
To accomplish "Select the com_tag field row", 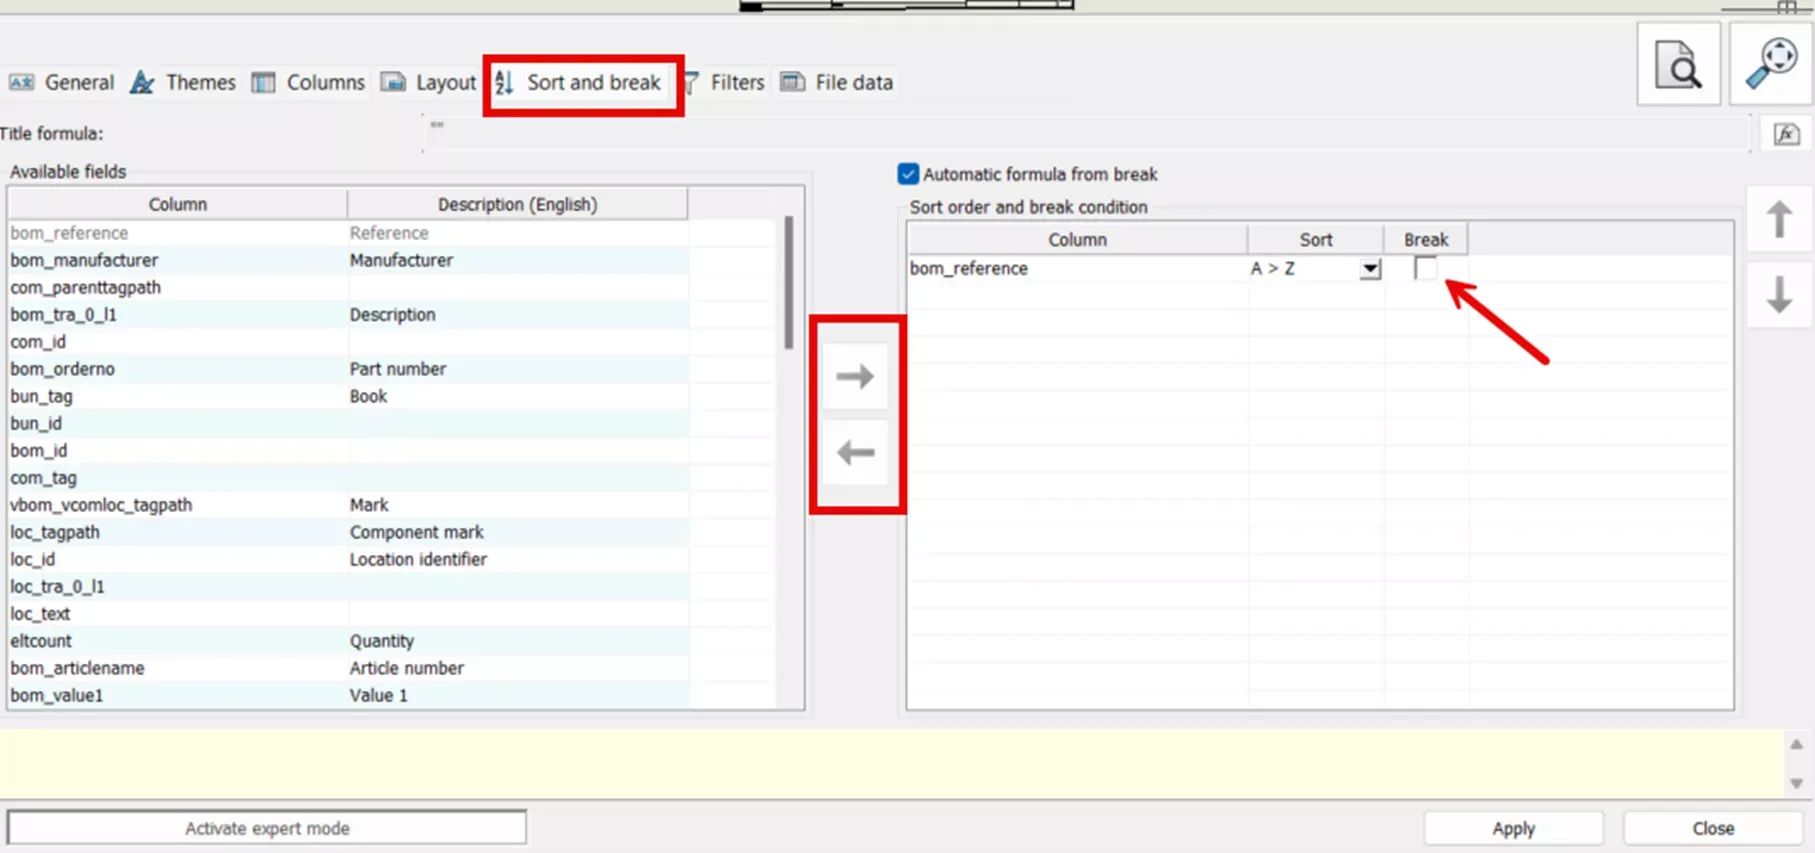I will (x=348, y=478).
